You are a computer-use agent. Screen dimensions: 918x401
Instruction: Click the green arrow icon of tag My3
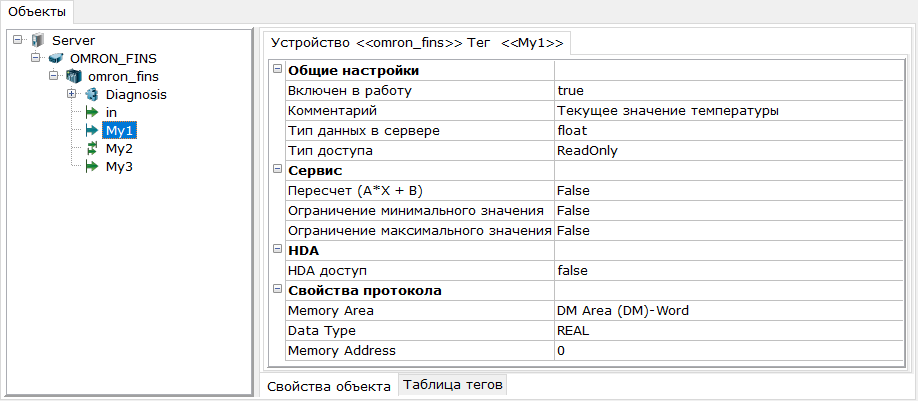point(92,167)
